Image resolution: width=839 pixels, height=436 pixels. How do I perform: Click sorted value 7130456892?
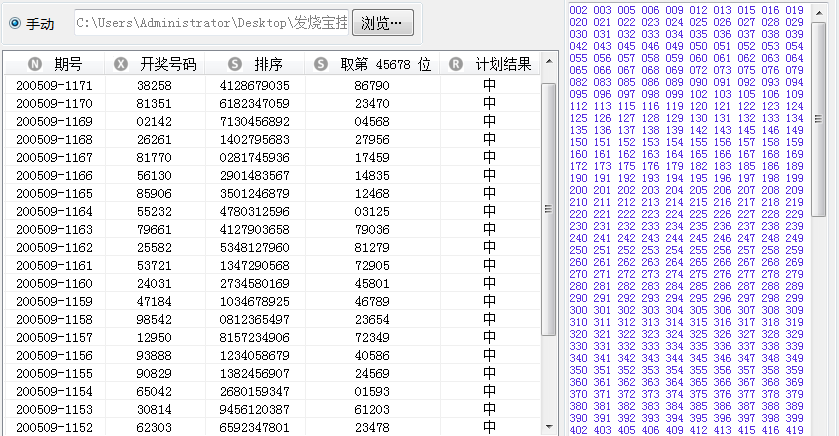(x=255, y=121)
